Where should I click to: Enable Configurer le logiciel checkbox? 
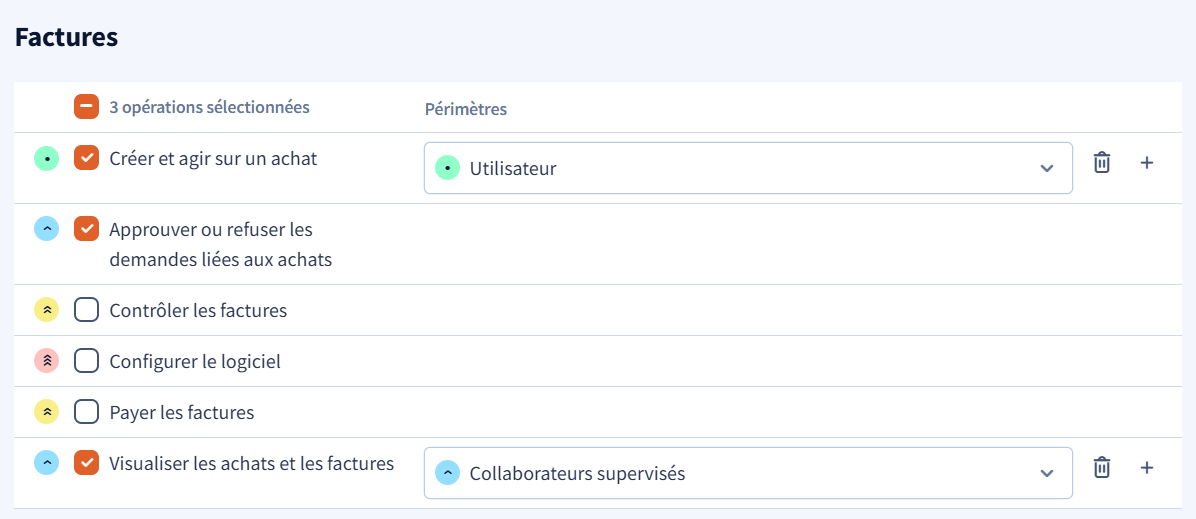pyautogui.click(x=86, y=361)
